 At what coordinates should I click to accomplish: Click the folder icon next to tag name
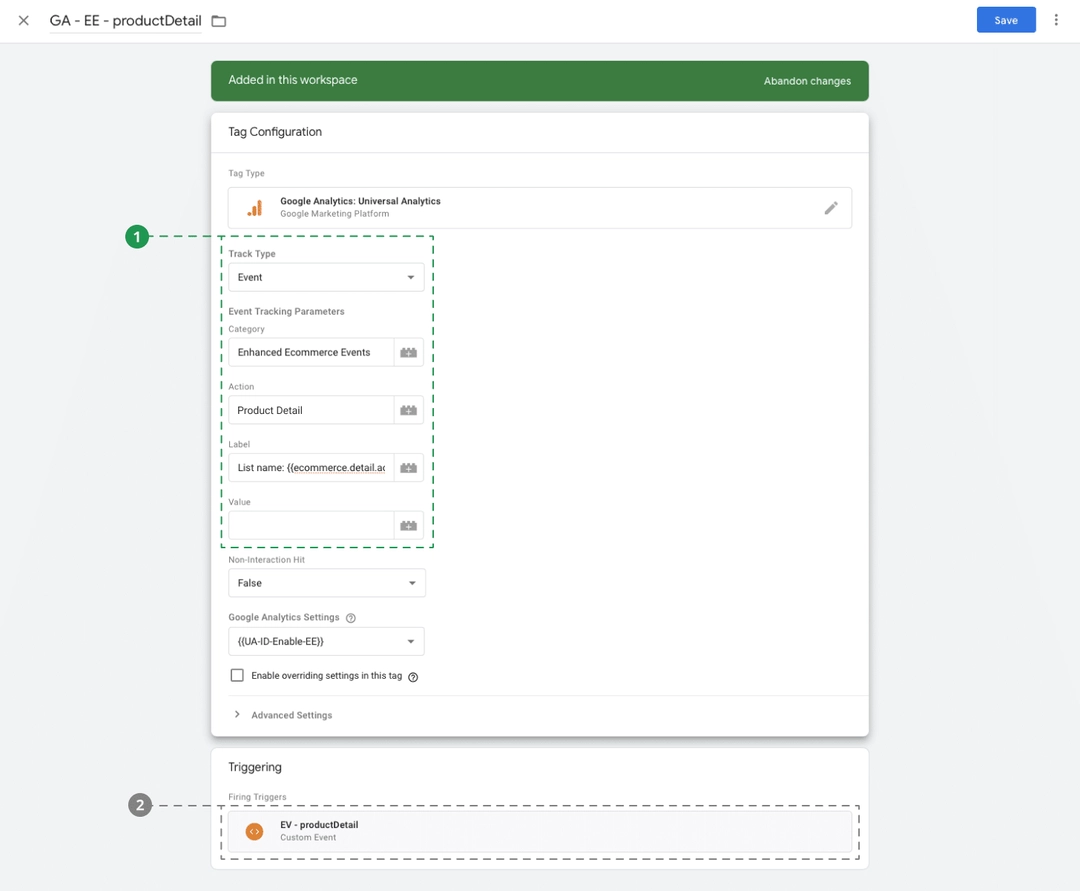tap(218, 21)
